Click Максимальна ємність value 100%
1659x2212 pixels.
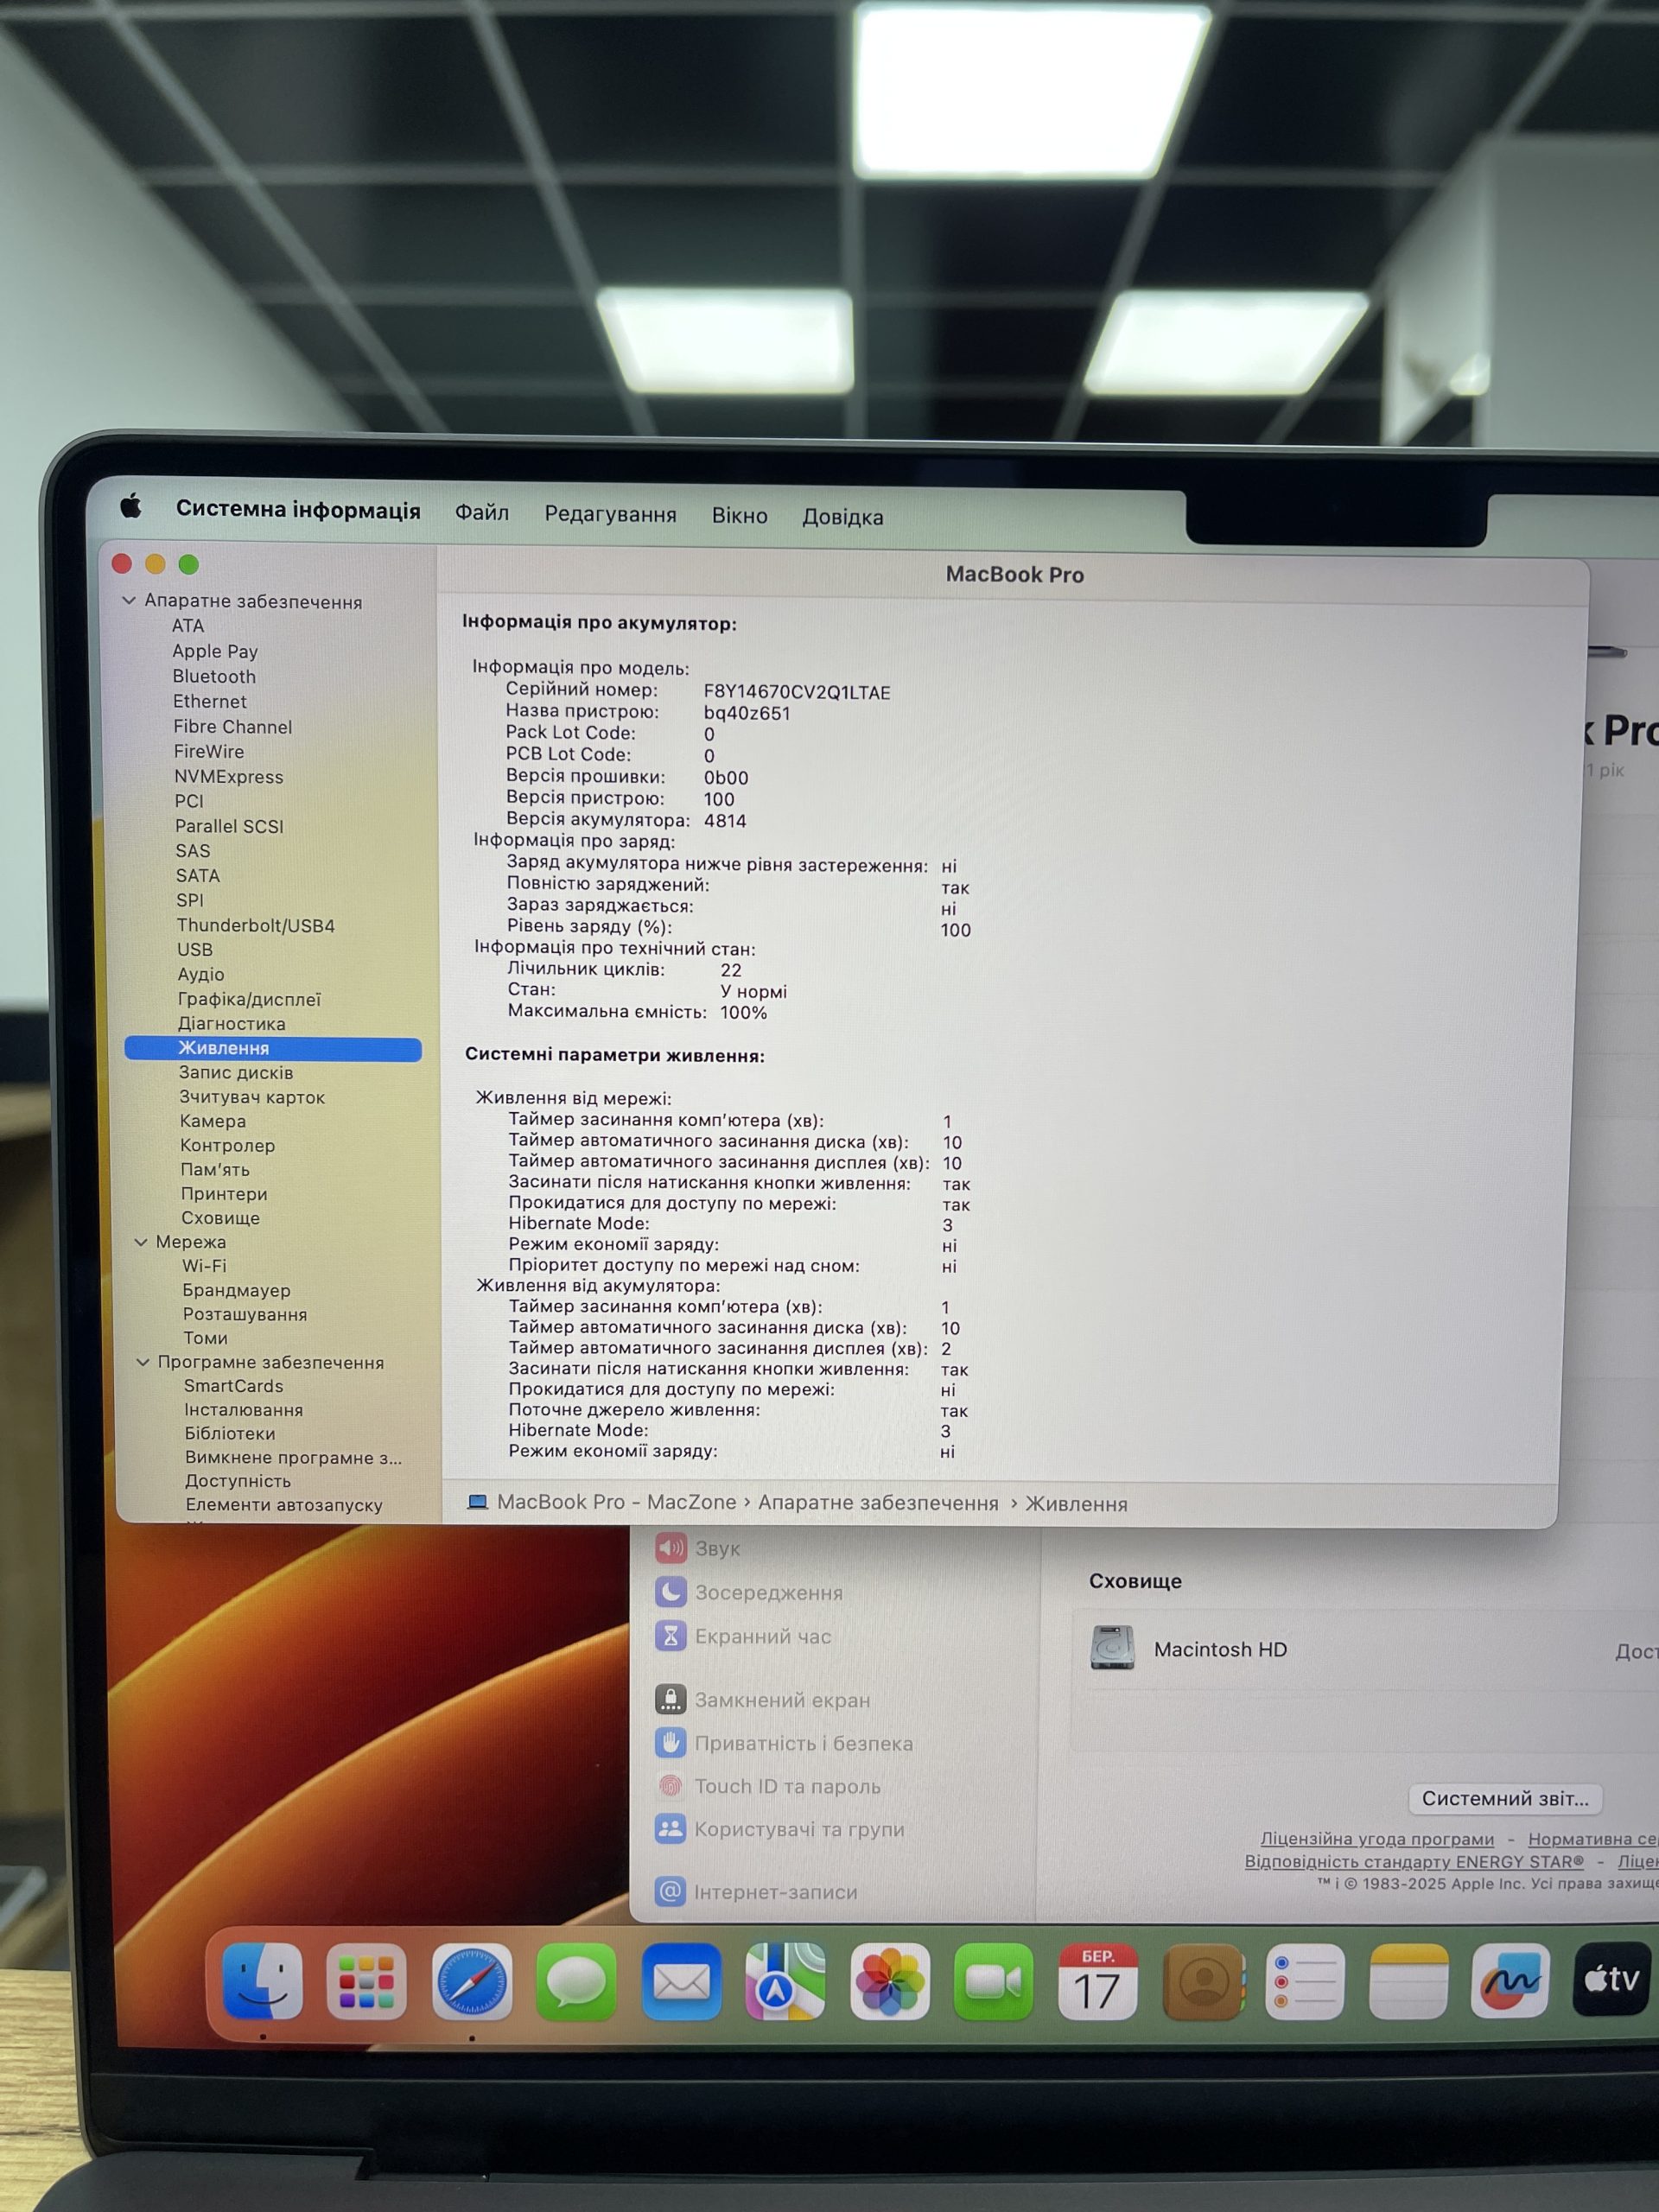(743, 1012)
